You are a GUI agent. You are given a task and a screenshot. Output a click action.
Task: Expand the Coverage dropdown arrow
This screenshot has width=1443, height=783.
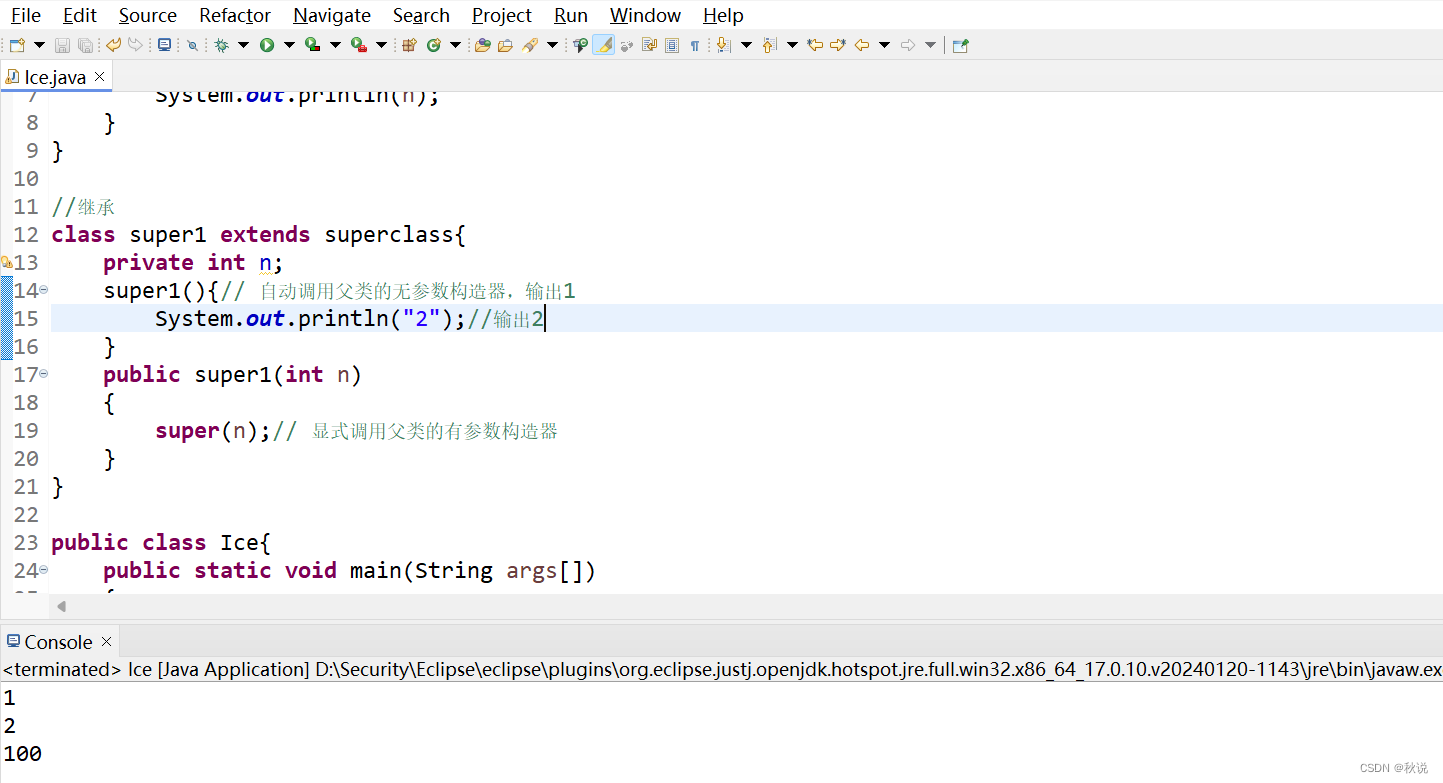[335, 45]
